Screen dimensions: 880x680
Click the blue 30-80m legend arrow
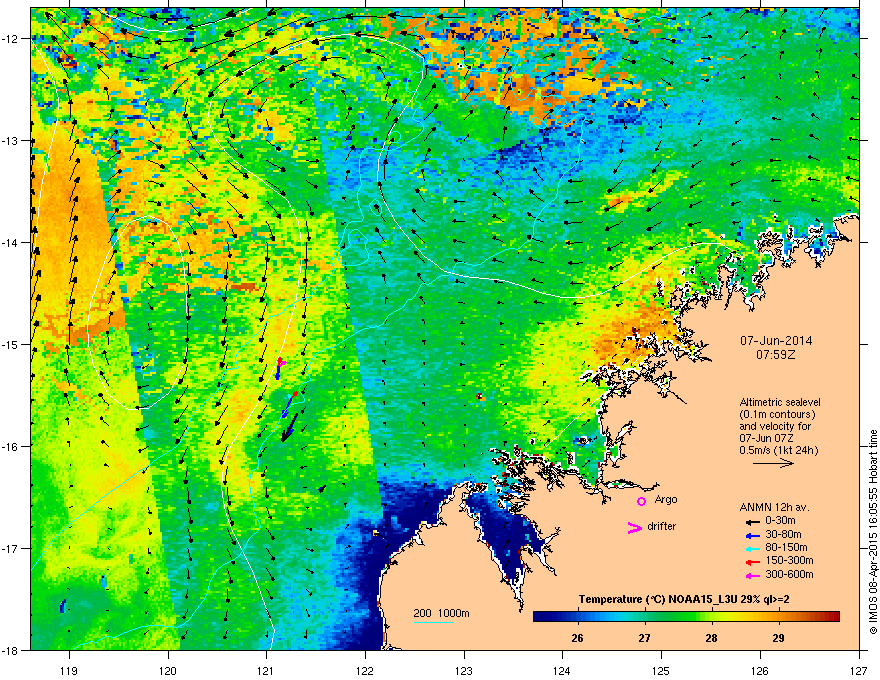coord(752,535)
